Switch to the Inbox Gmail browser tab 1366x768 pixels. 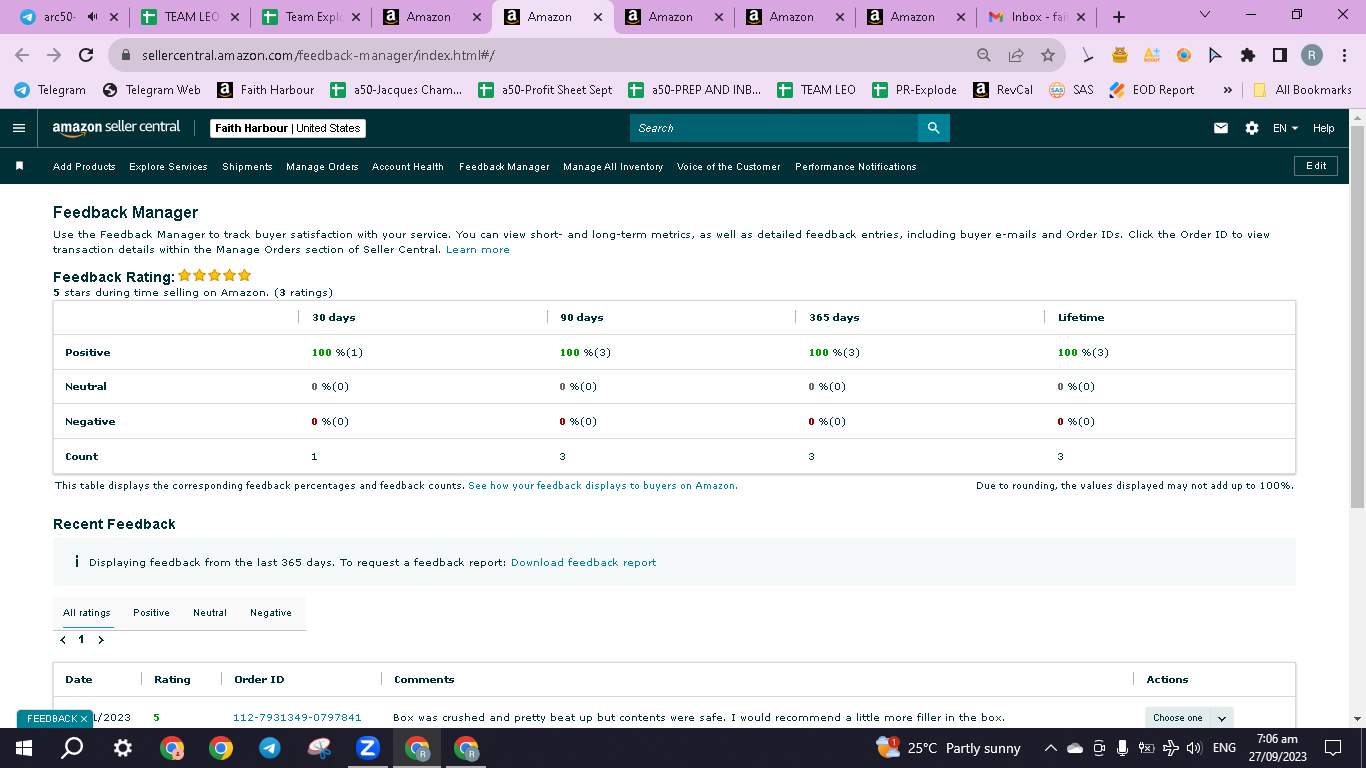click(1035, 17)
